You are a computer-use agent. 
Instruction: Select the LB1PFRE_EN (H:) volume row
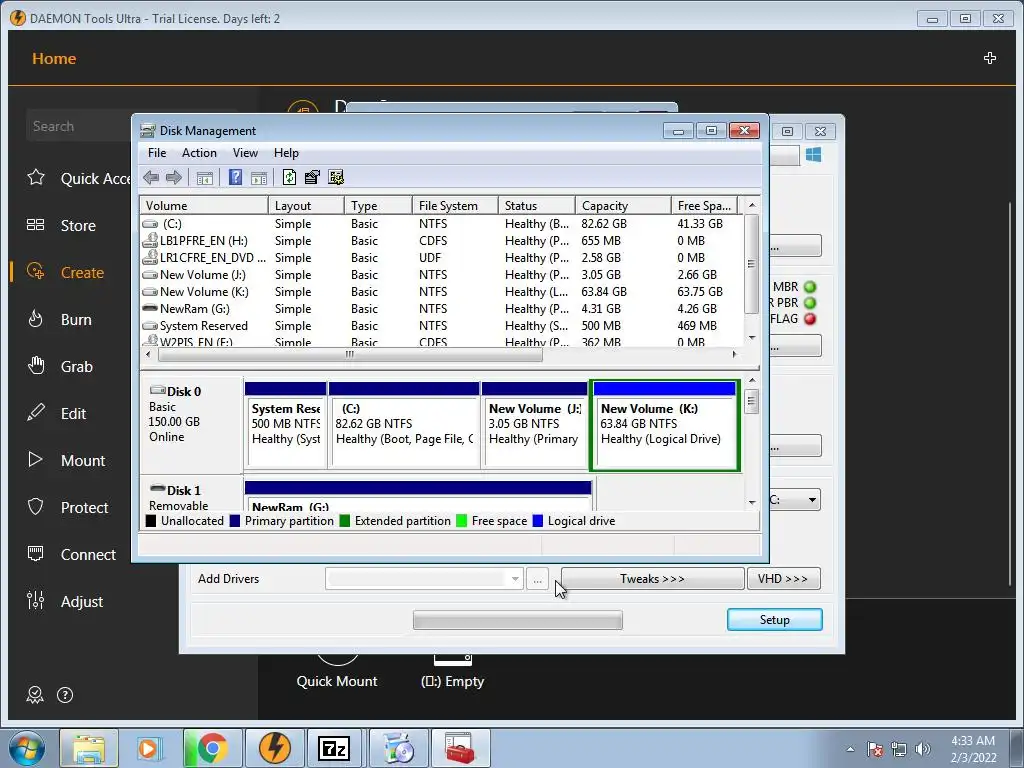(441, 240)
